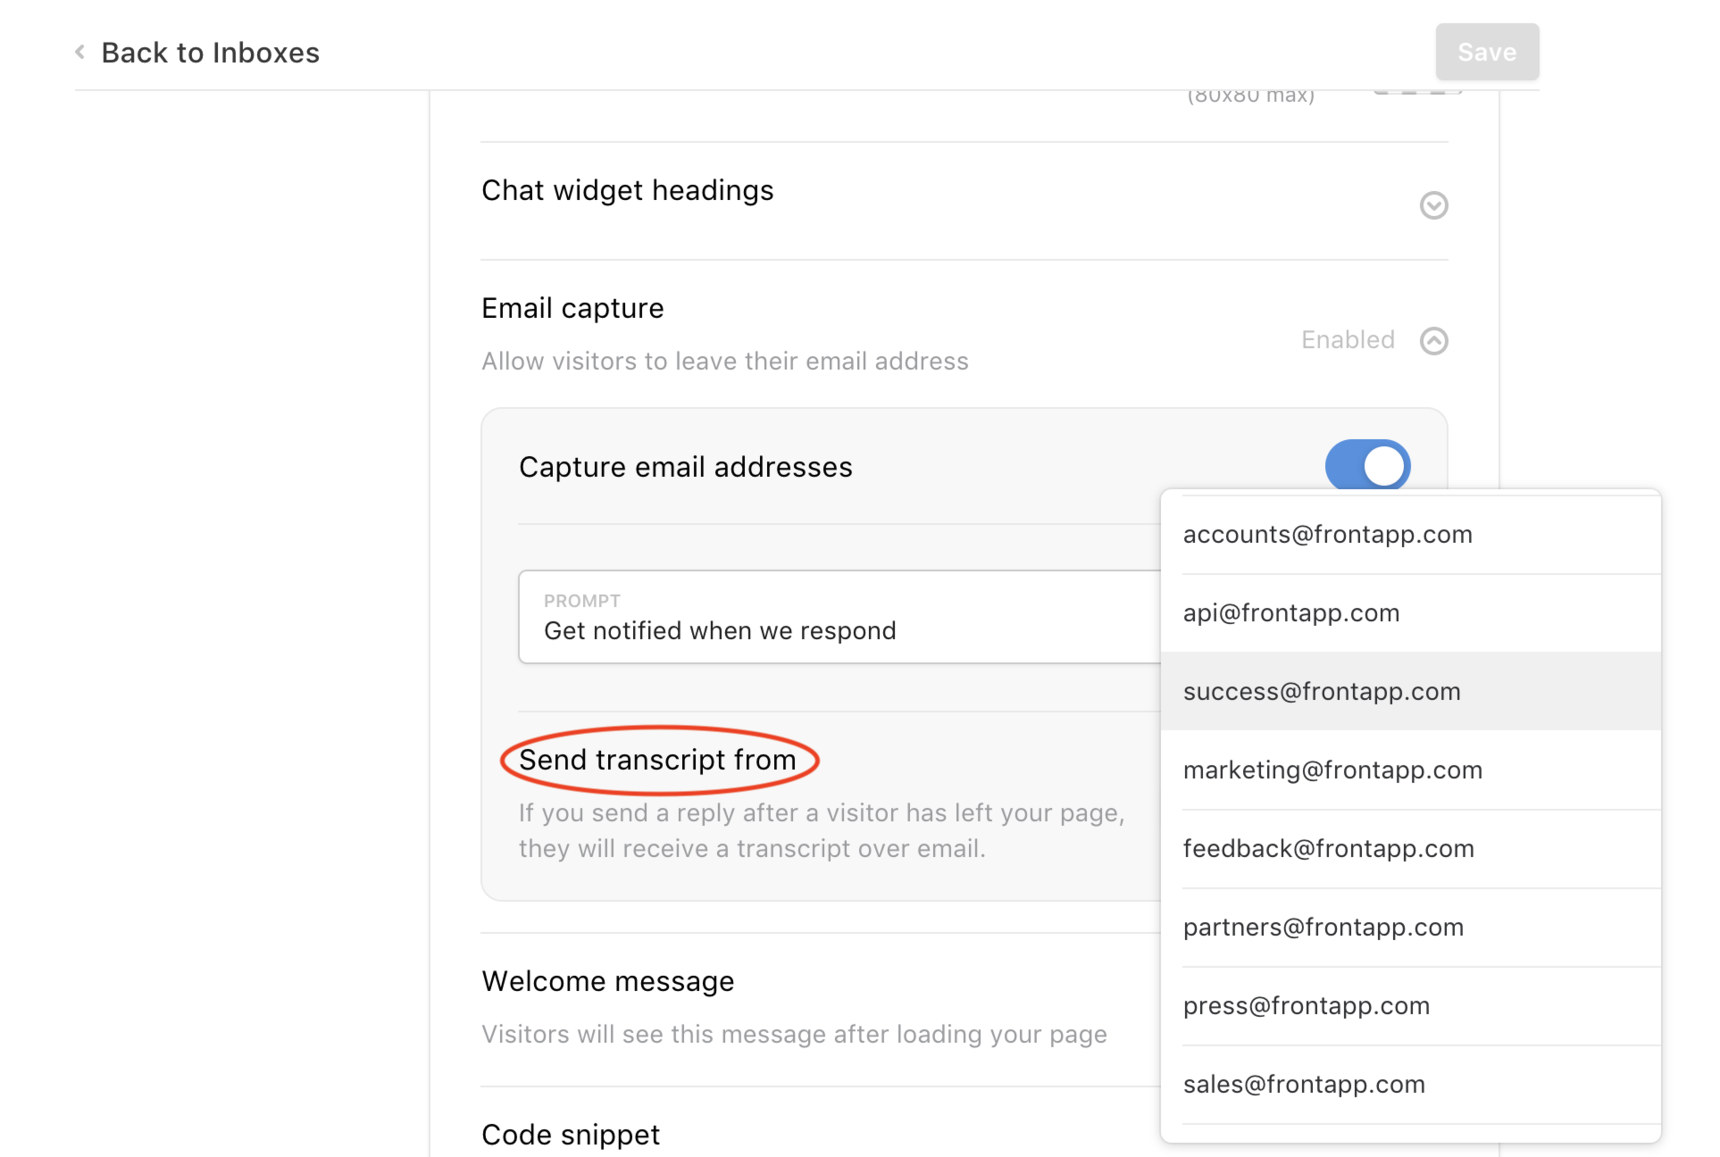Select accounts@frontapp.com from the list

tap(1411, 534)
